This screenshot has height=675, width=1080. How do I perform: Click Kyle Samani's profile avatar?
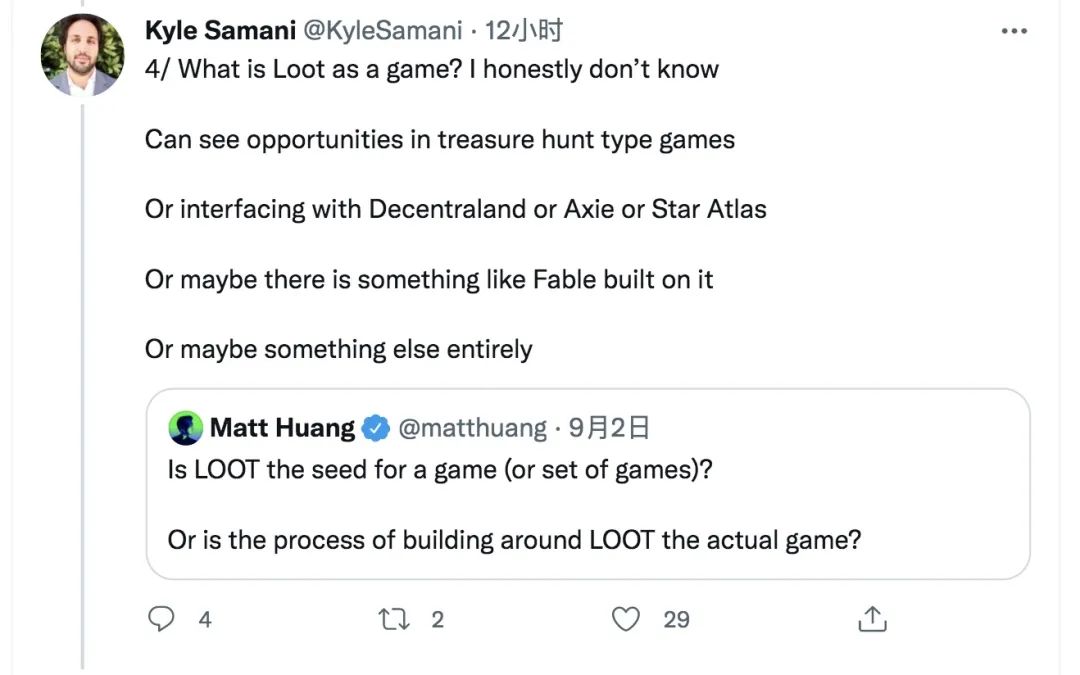click(83, 55)
